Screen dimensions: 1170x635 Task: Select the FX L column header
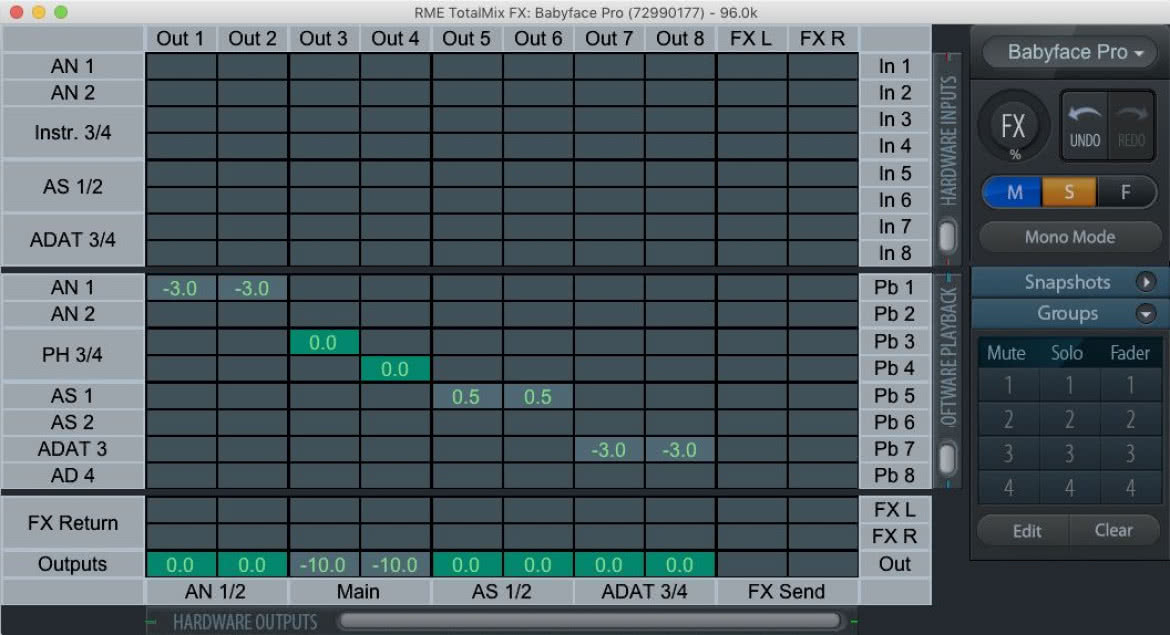pos(751,39)
